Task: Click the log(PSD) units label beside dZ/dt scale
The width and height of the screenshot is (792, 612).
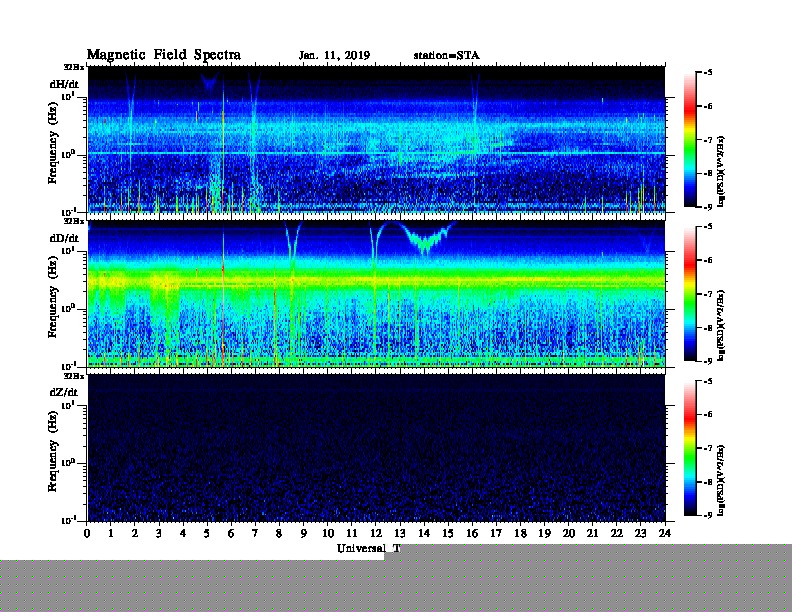Action: coord(722,480)
